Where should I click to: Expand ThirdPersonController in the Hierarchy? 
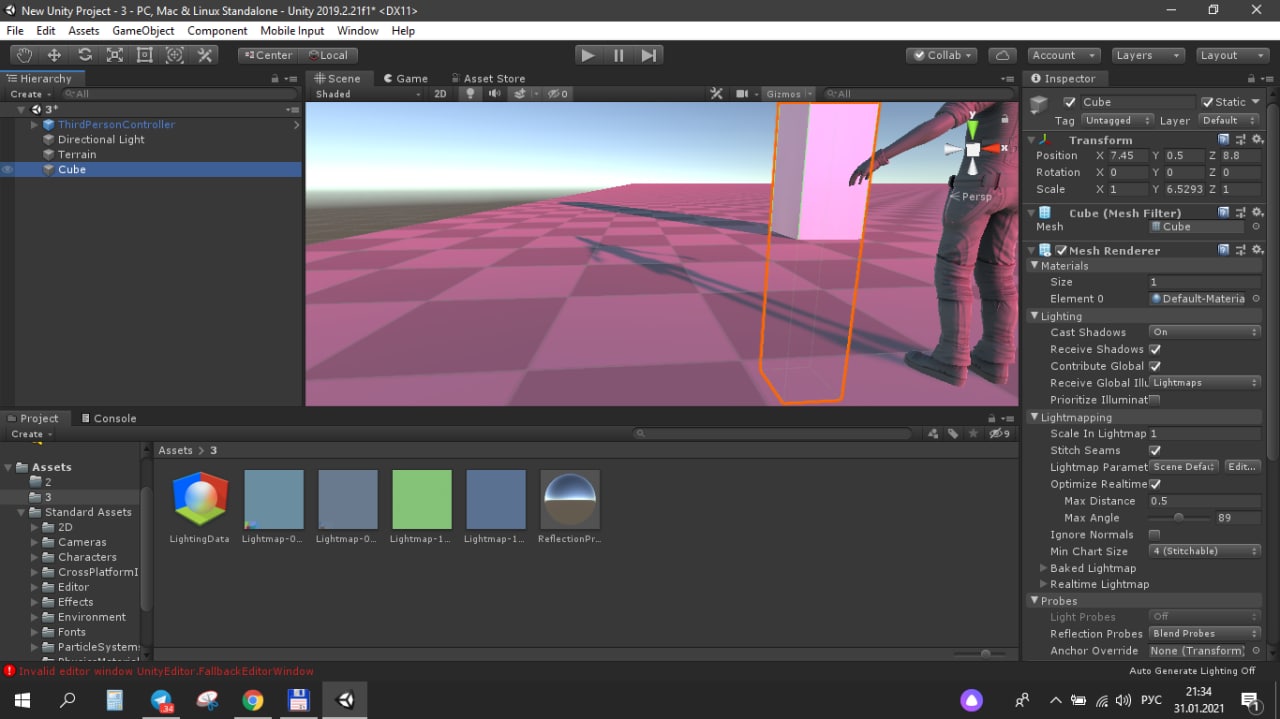[x=34, y=125]
